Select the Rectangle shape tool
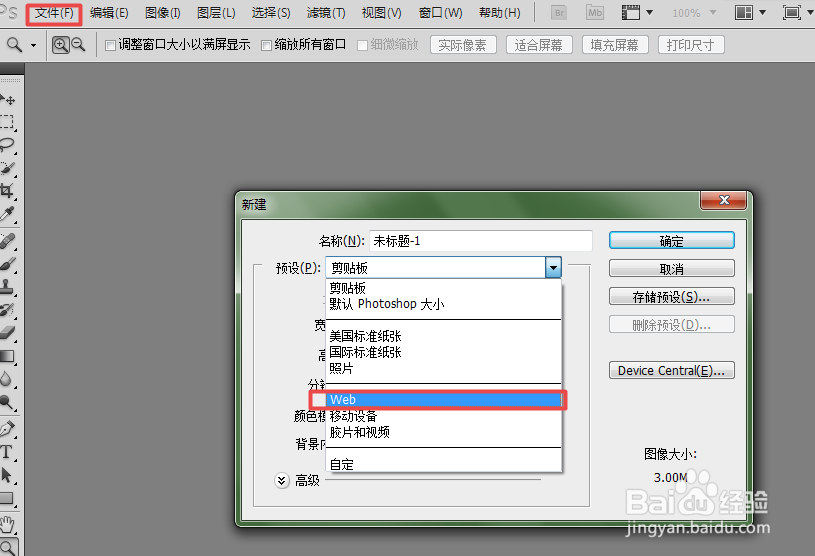This screenshot has width=815, height=556. click(x=7, y=498)
